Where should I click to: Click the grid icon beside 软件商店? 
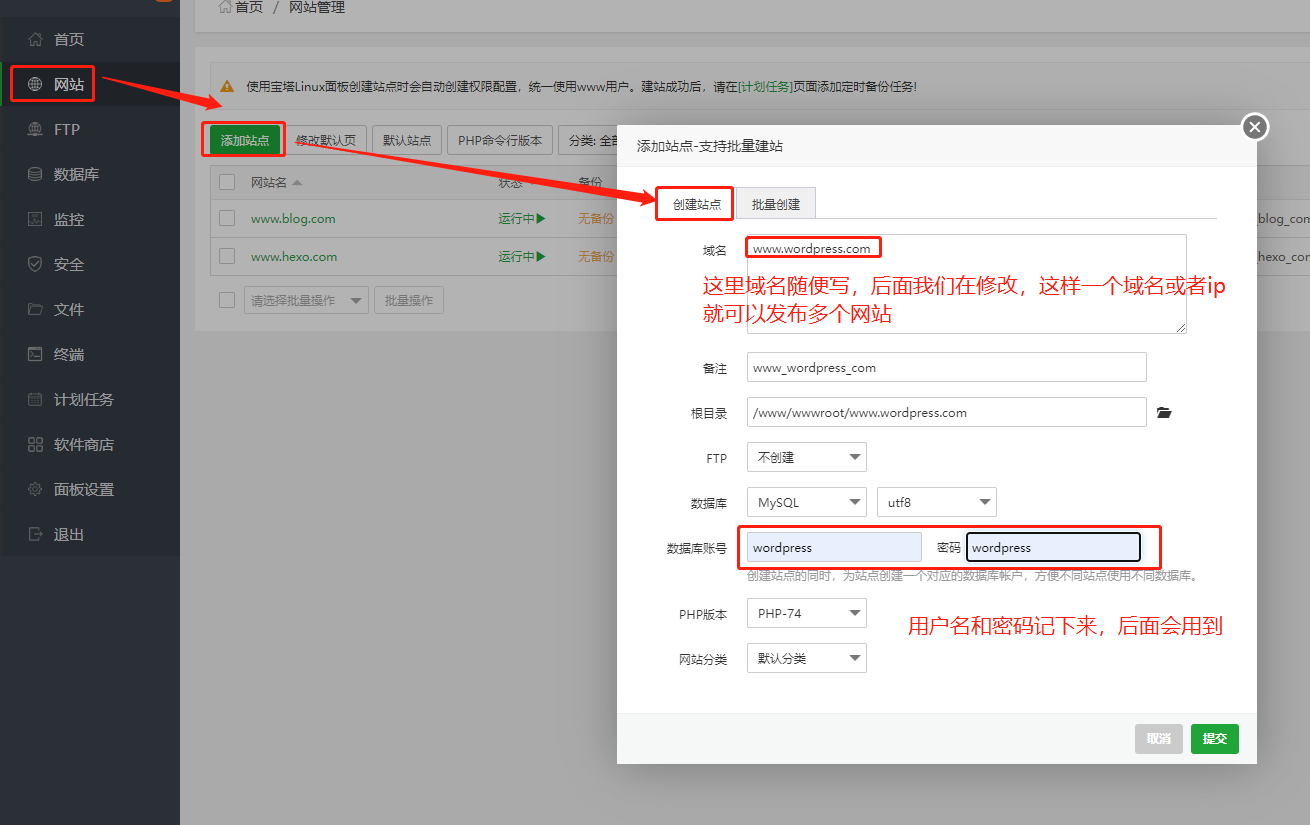[35, 445]
